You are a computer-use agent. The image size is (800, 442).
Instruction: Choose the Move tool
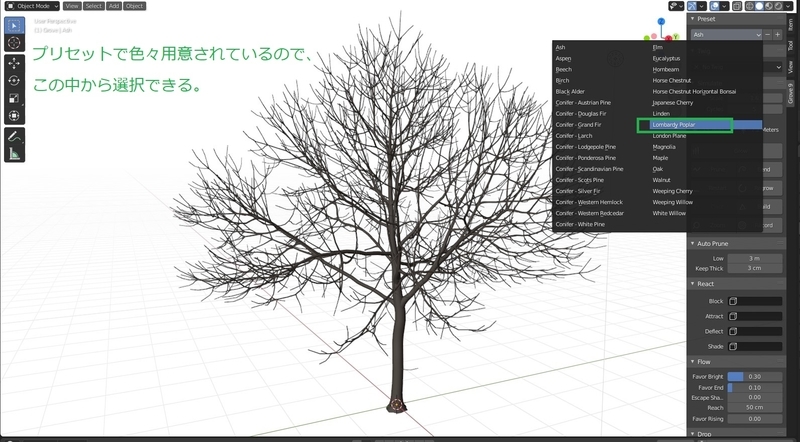(x=14, y=63)
